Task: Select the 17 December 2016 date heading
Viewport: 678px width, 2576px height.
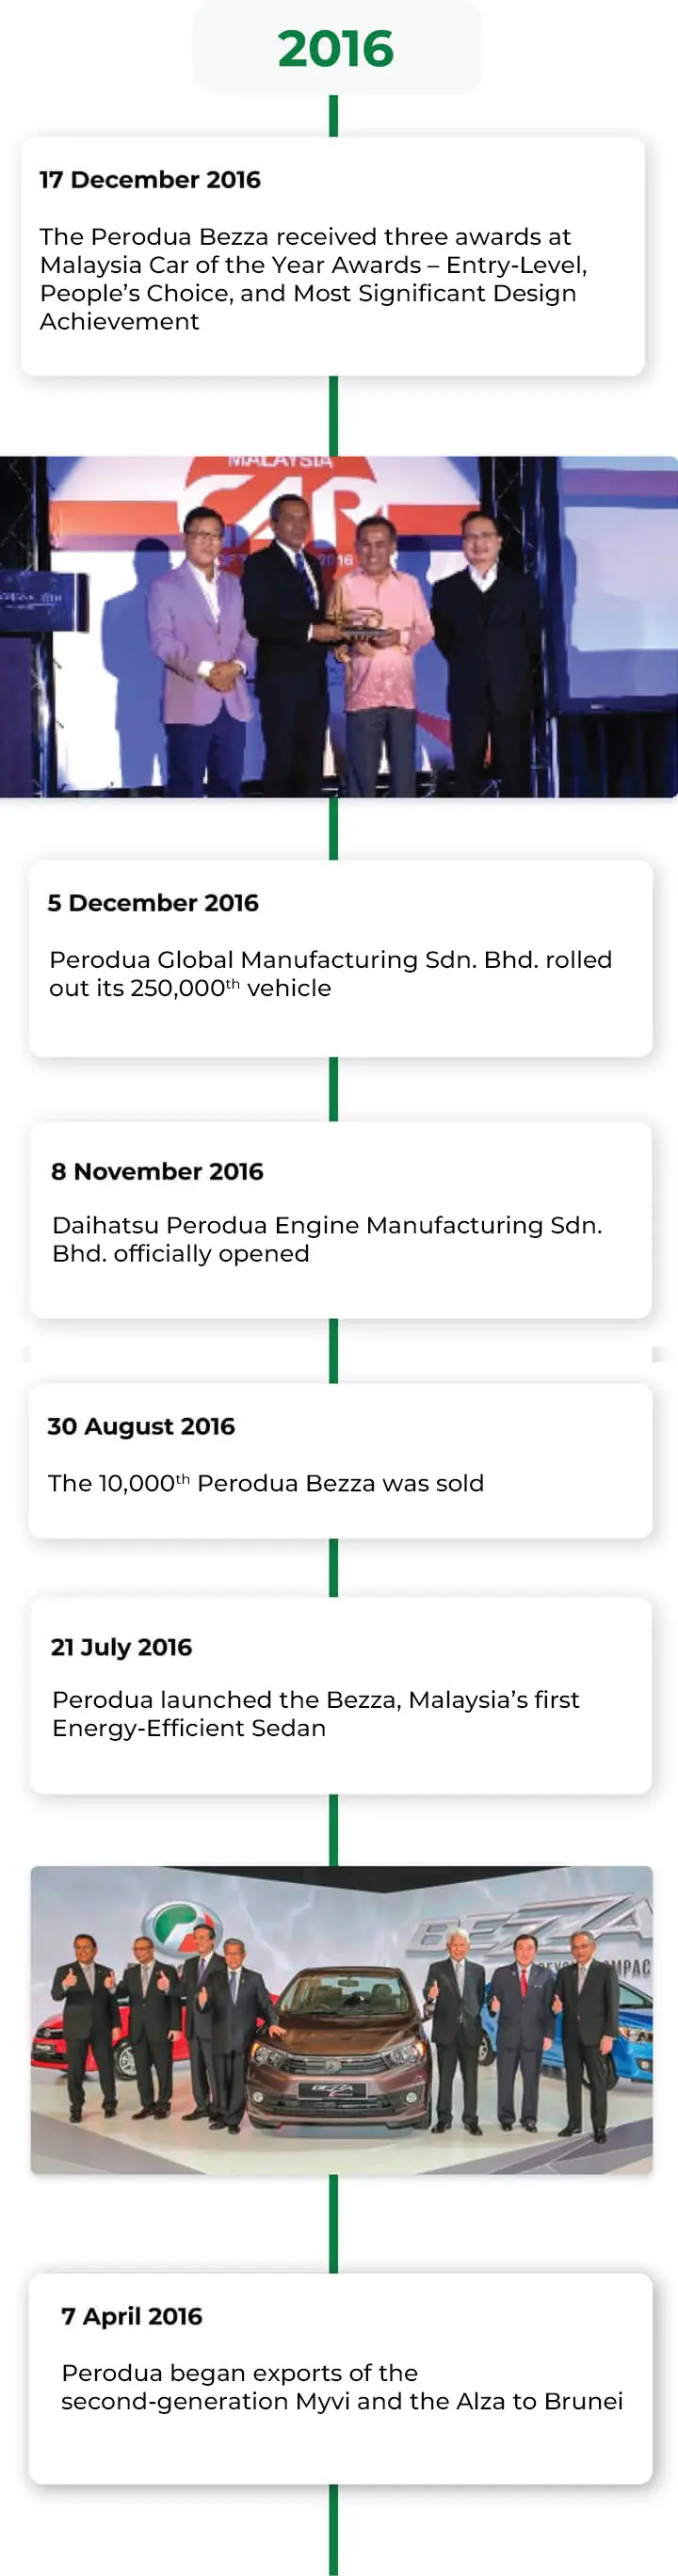Action: point(150,180)
